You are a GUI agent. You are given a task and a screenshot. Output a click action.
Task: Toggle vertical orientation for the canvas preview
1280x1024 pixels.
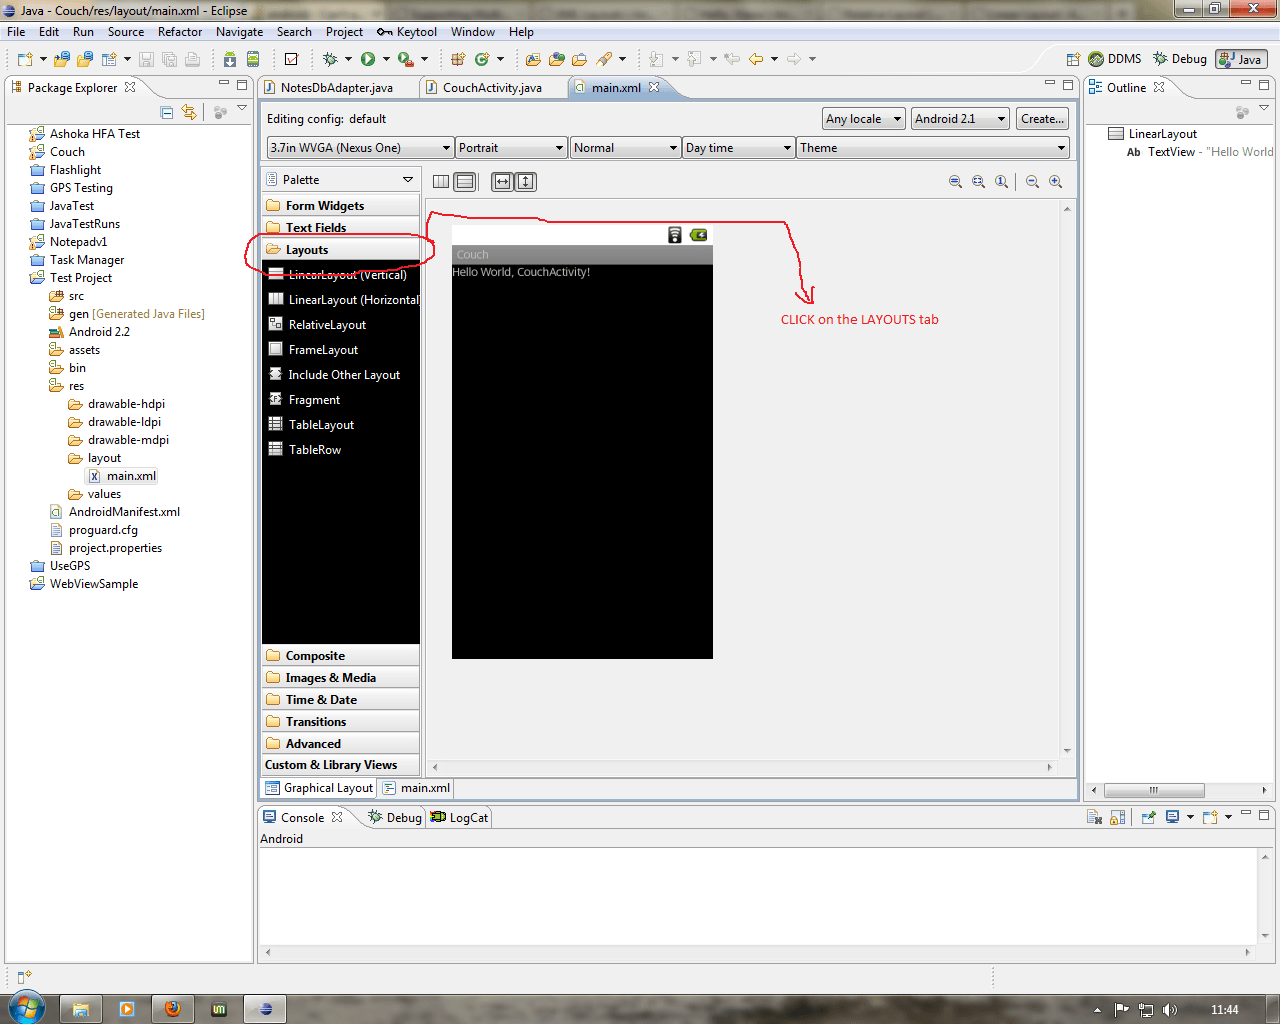click(x=525, y=181)
